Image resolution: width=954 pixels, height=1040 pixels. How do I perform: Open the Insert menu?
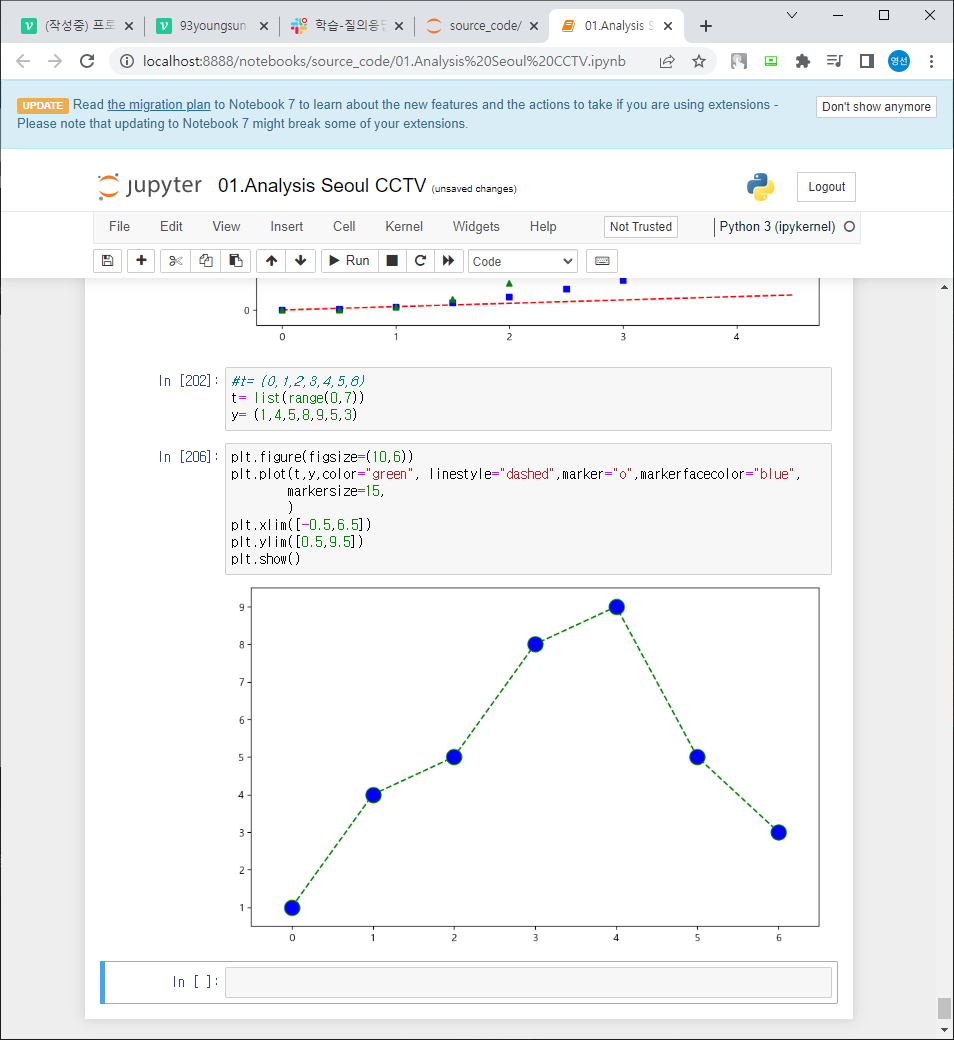pyautogui.click(x=287, y=227)
